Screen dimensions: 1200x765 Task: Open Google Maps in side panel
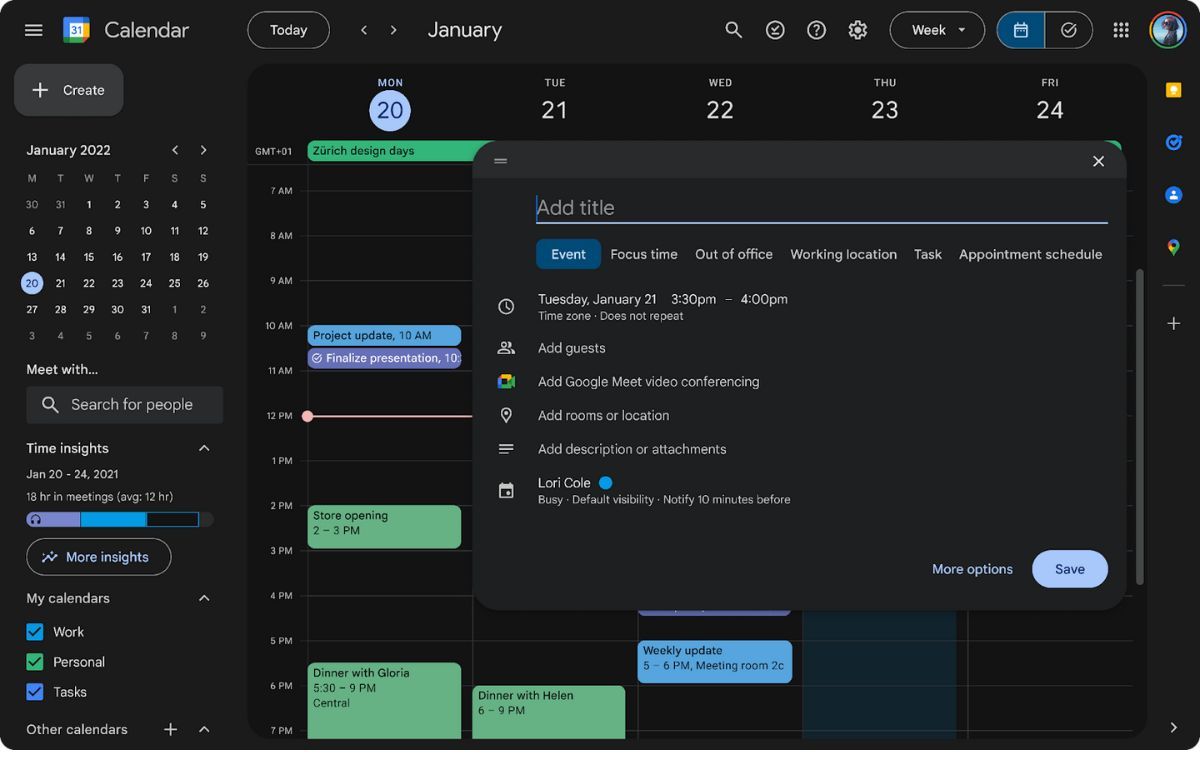tap(1174, 247)
